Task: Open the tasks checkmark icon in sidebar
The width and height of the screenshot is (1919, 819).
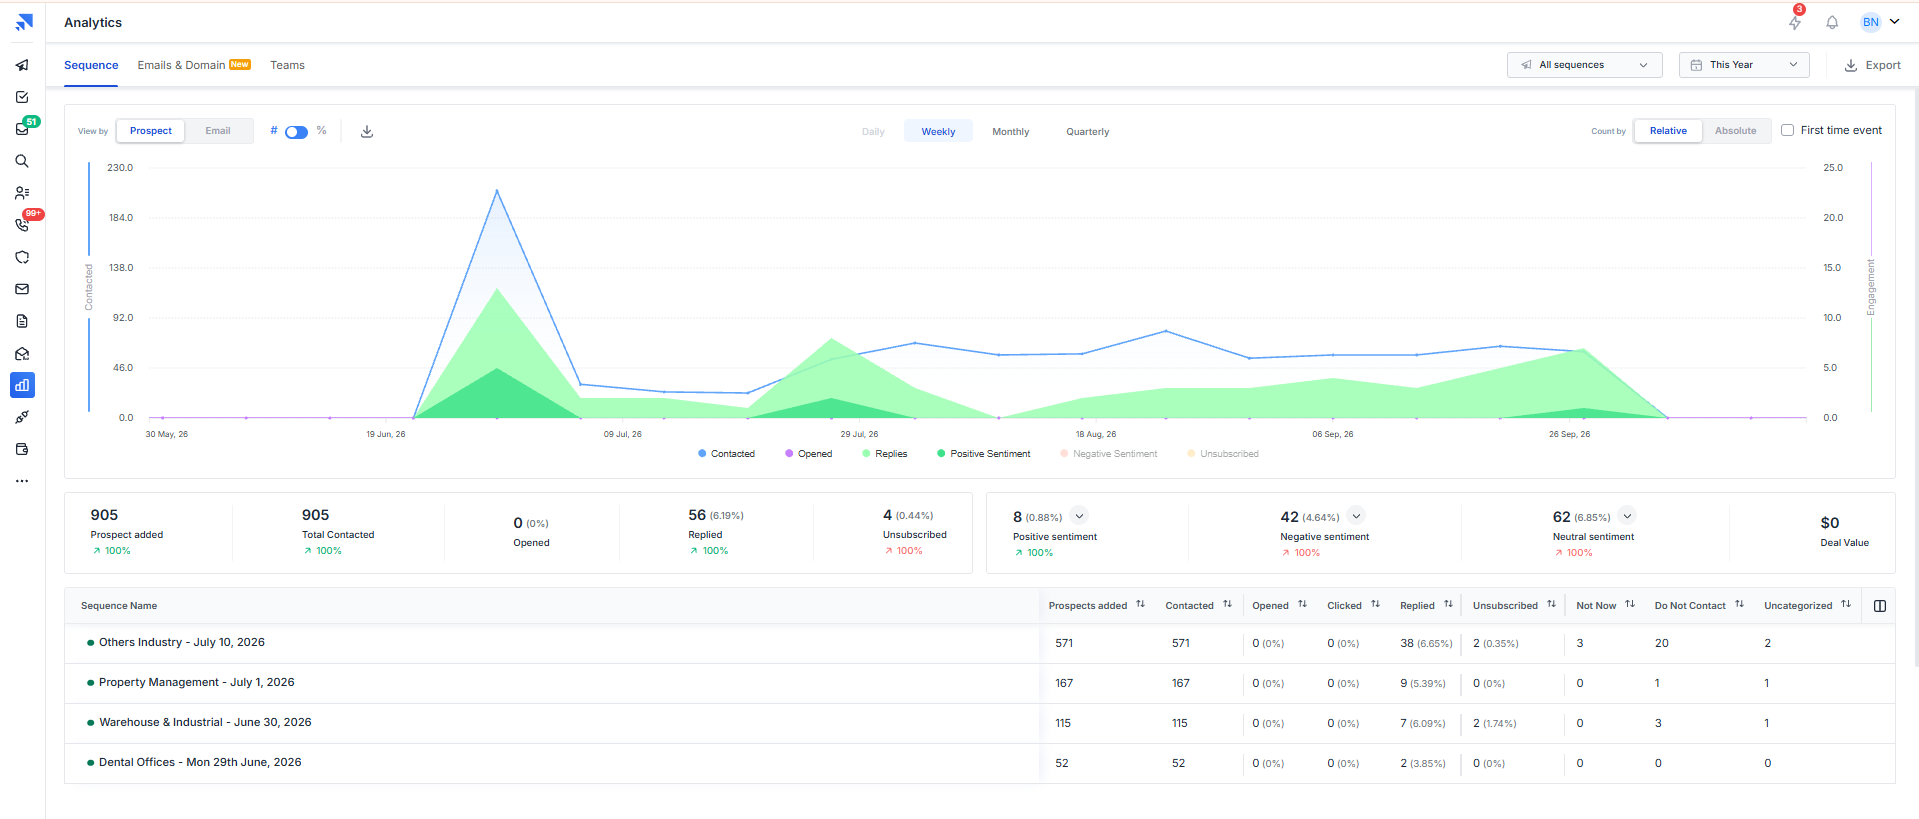Action: [x=22, y=97]
